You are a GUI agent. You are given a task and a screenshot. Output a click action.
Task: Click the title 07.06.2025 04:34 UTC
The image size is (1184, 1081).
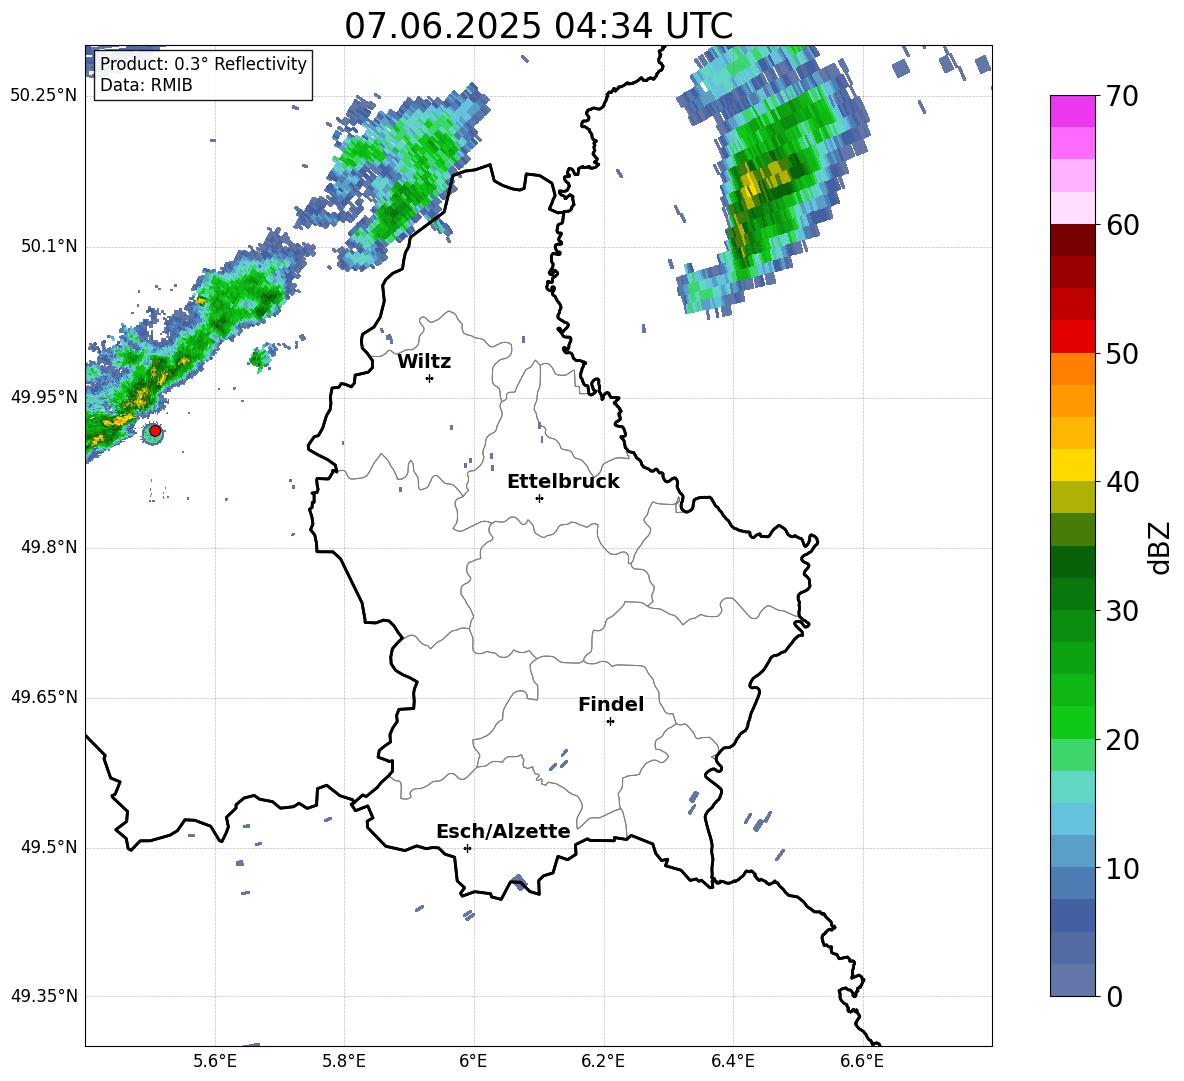click(x=538, y=26)
